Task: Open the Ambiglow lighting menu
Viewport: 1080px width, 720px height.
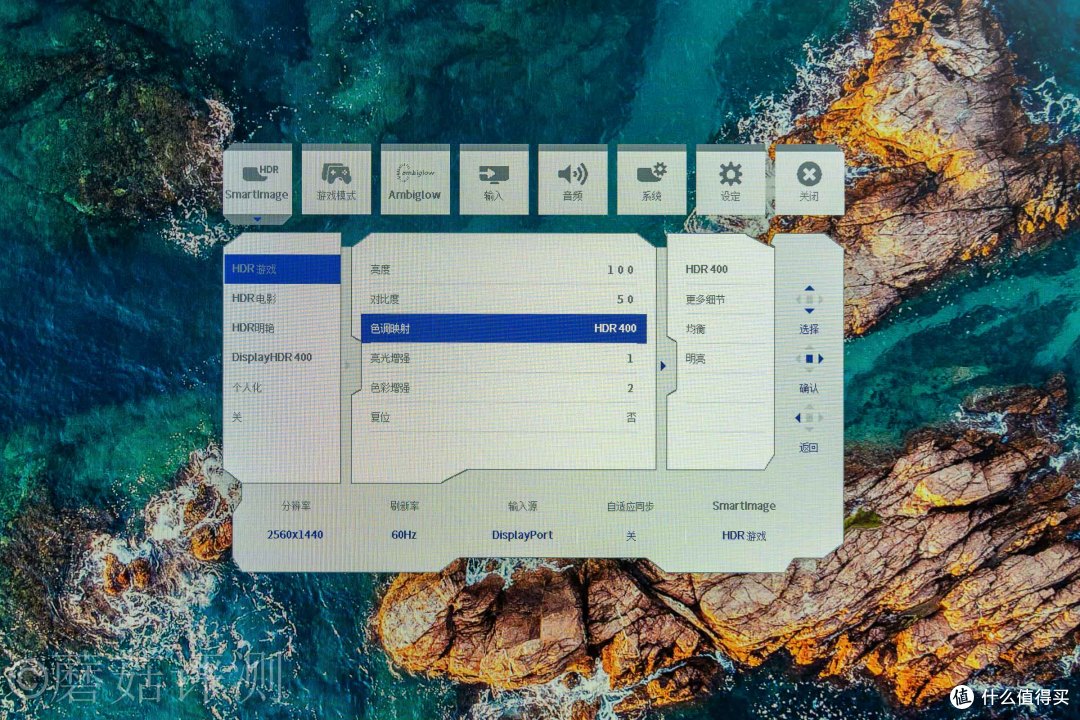Action: pyautogui.click(x=415, y=181)
